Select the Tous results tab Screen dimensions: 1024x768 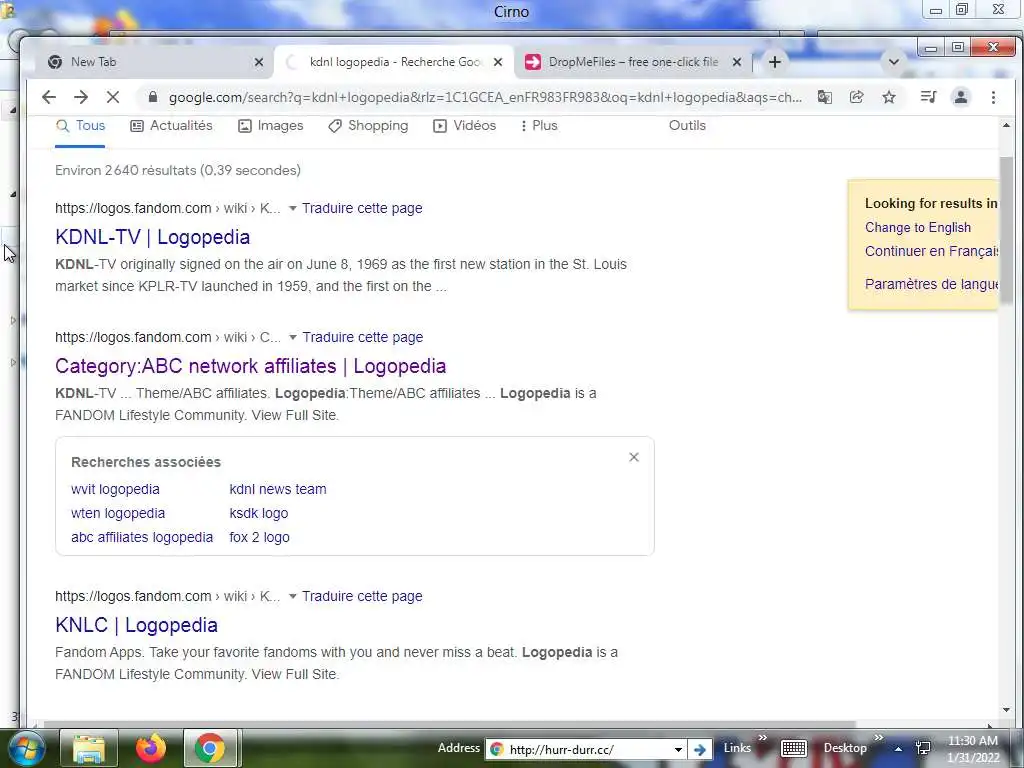[x=80, y=125]
